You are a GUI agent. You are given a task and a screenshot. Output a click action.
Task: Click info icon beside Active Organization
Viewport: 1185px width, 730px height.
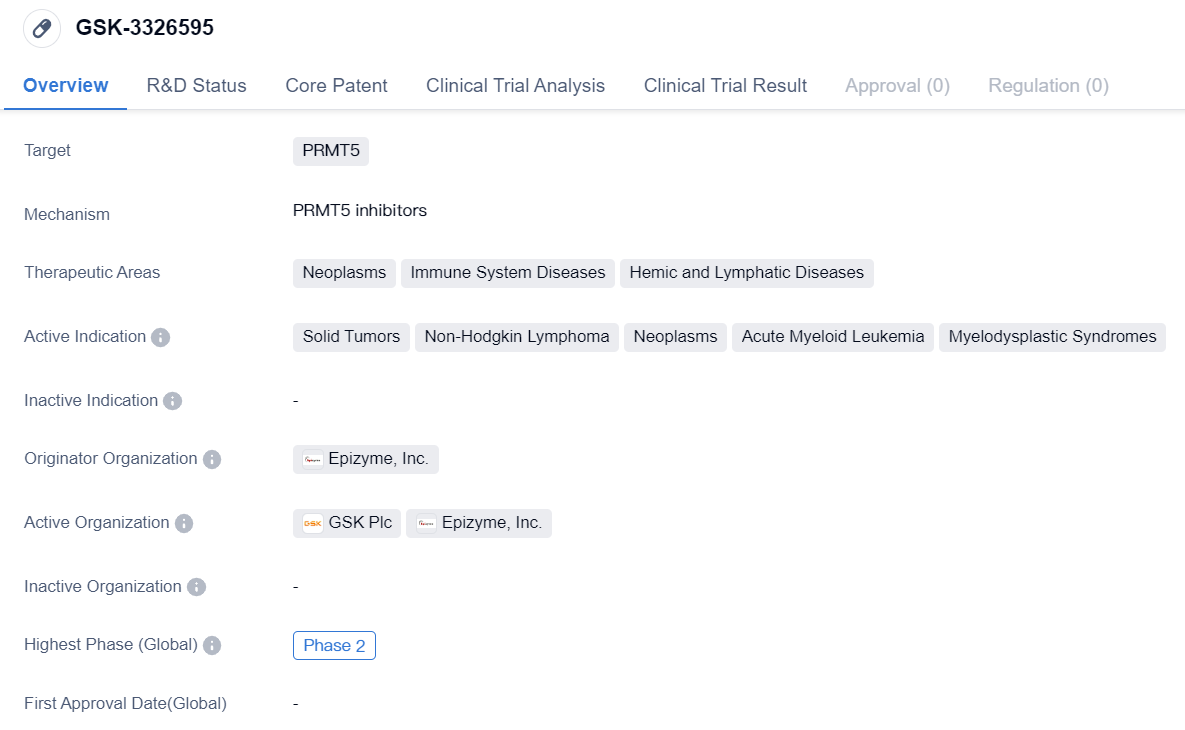[184, 523]
